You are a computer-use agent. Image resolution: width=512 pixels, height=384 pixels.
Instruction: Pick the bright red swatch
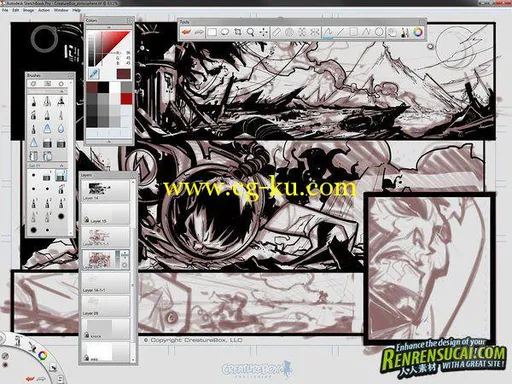(x=126, y=99)
